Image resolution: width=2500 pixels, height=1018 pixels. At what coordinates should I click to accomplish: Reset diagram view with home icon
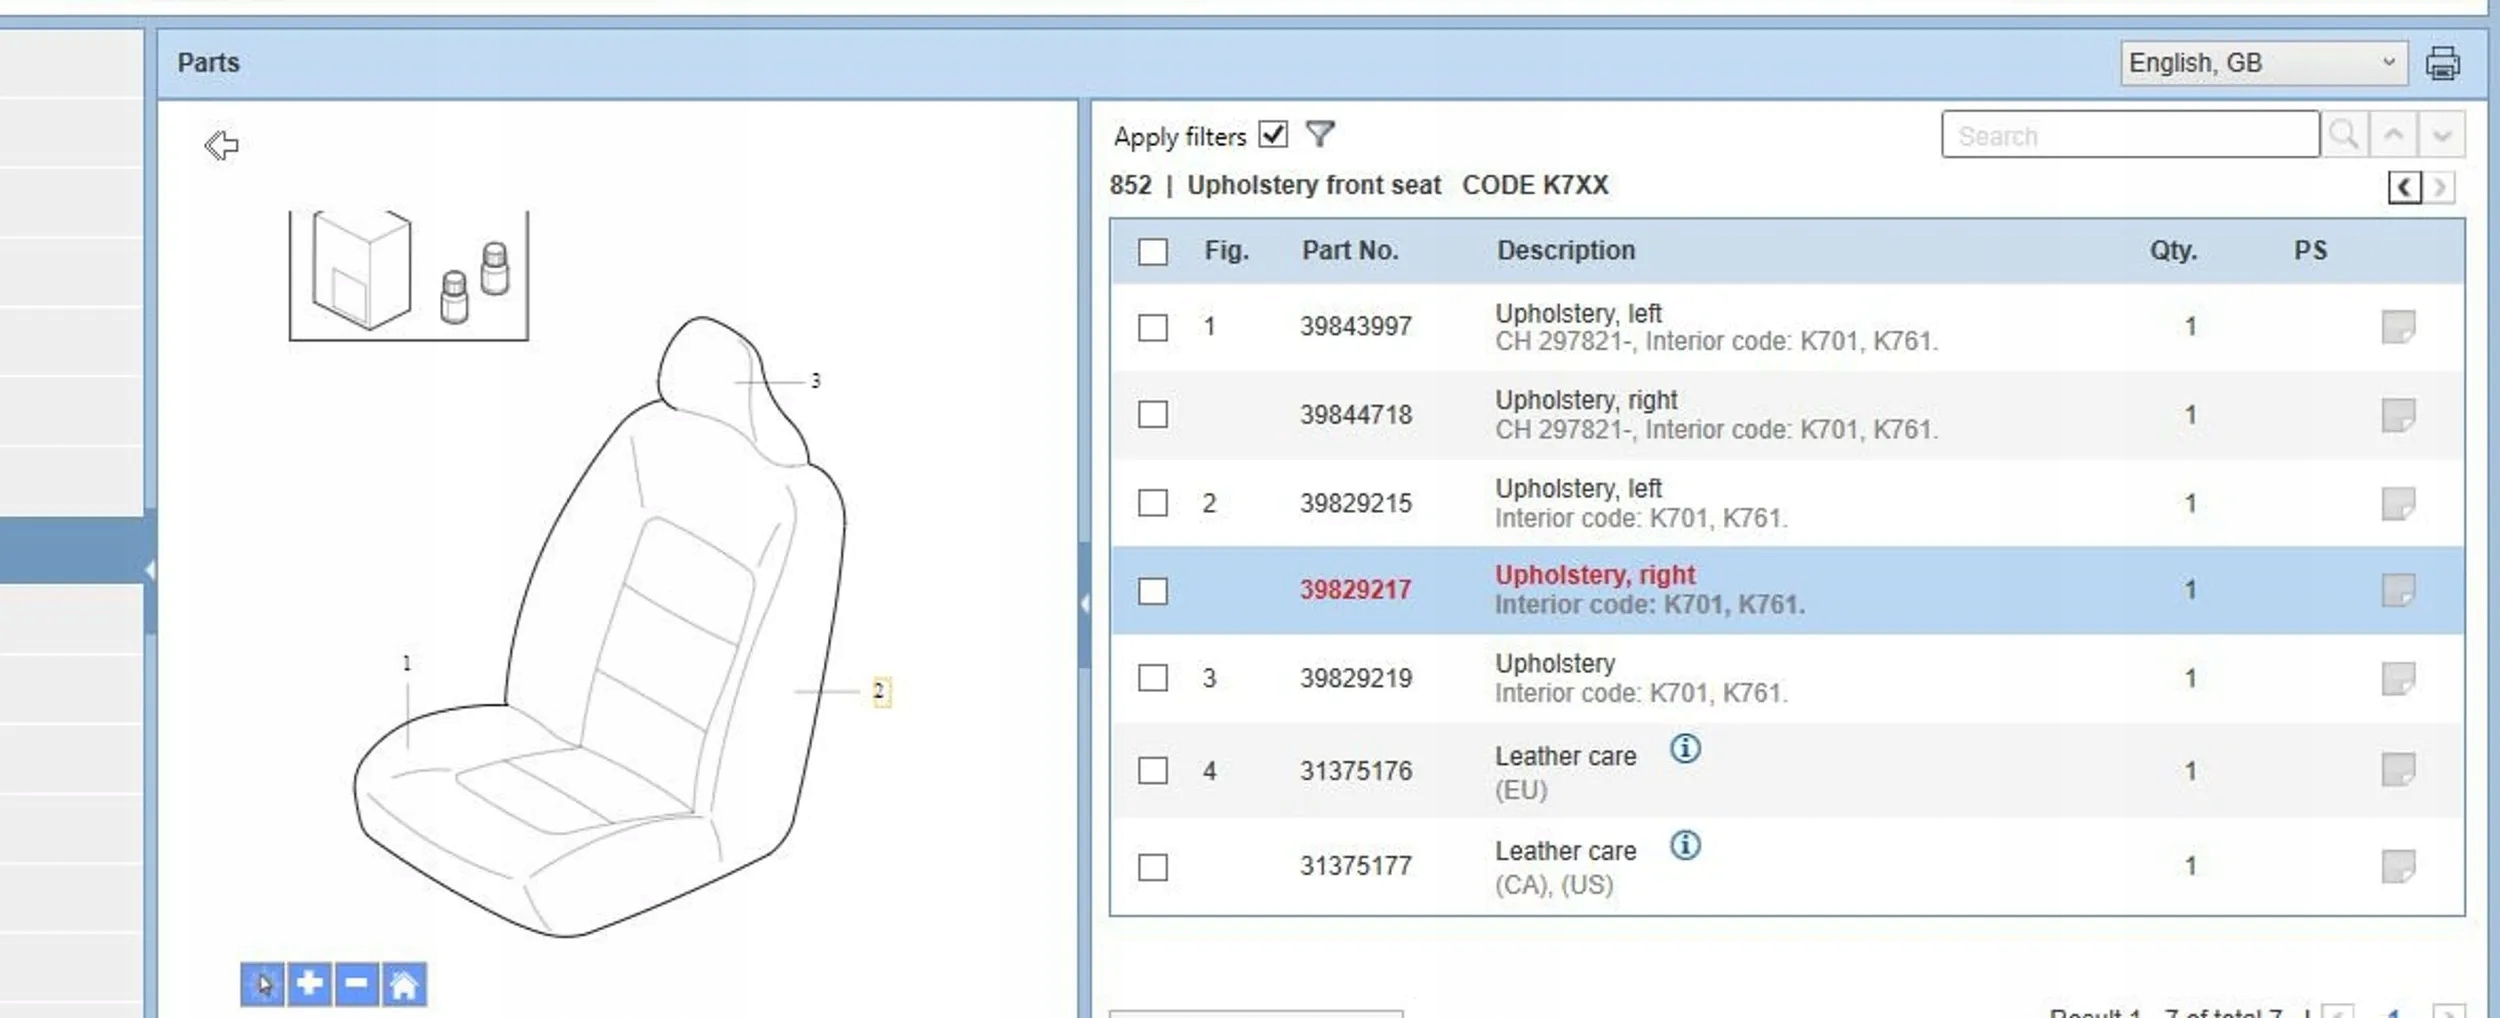point(404,984)
